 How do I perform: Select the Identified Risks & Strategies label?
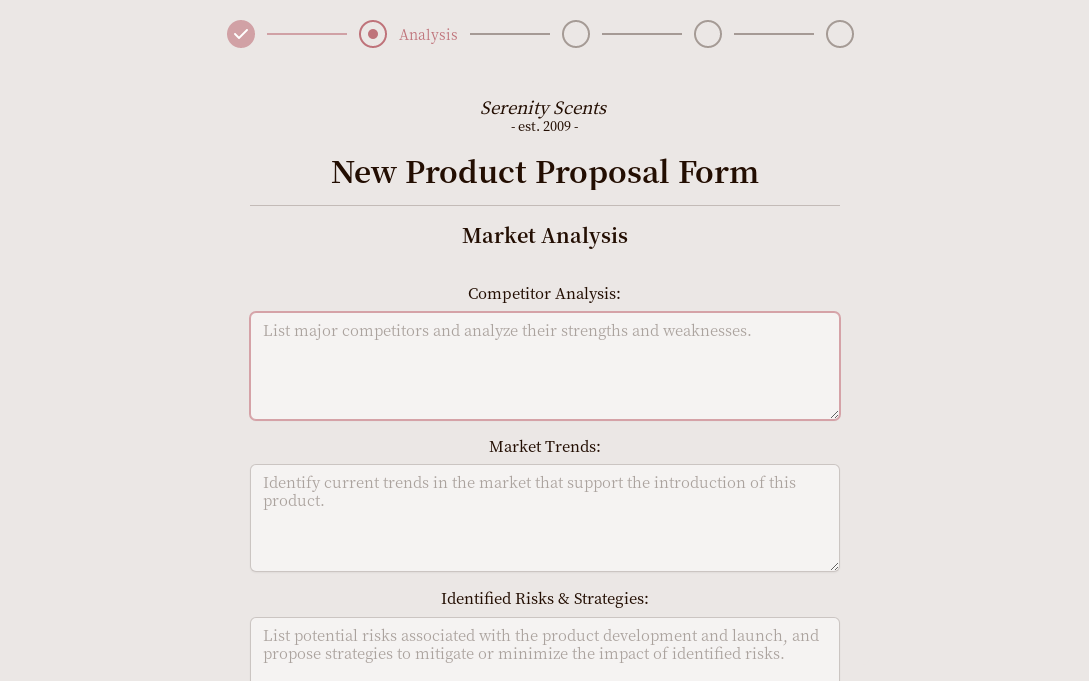point(544,599)
